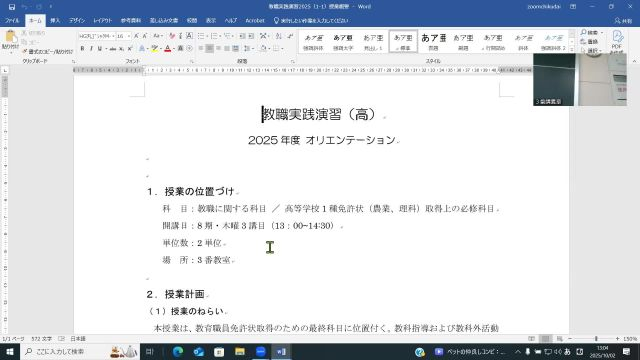
Task: Click the character shading icon
Action: pyautogui.click(x=180, y=49)
